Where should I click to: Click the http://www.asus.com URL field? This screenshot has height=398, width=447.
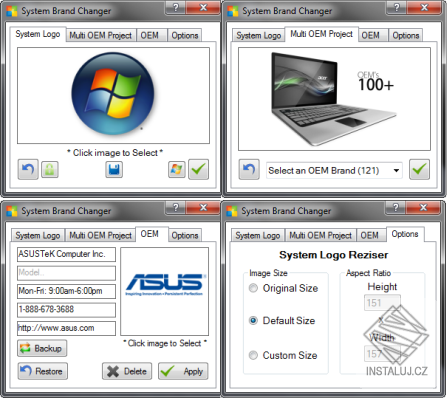[66, 328]
